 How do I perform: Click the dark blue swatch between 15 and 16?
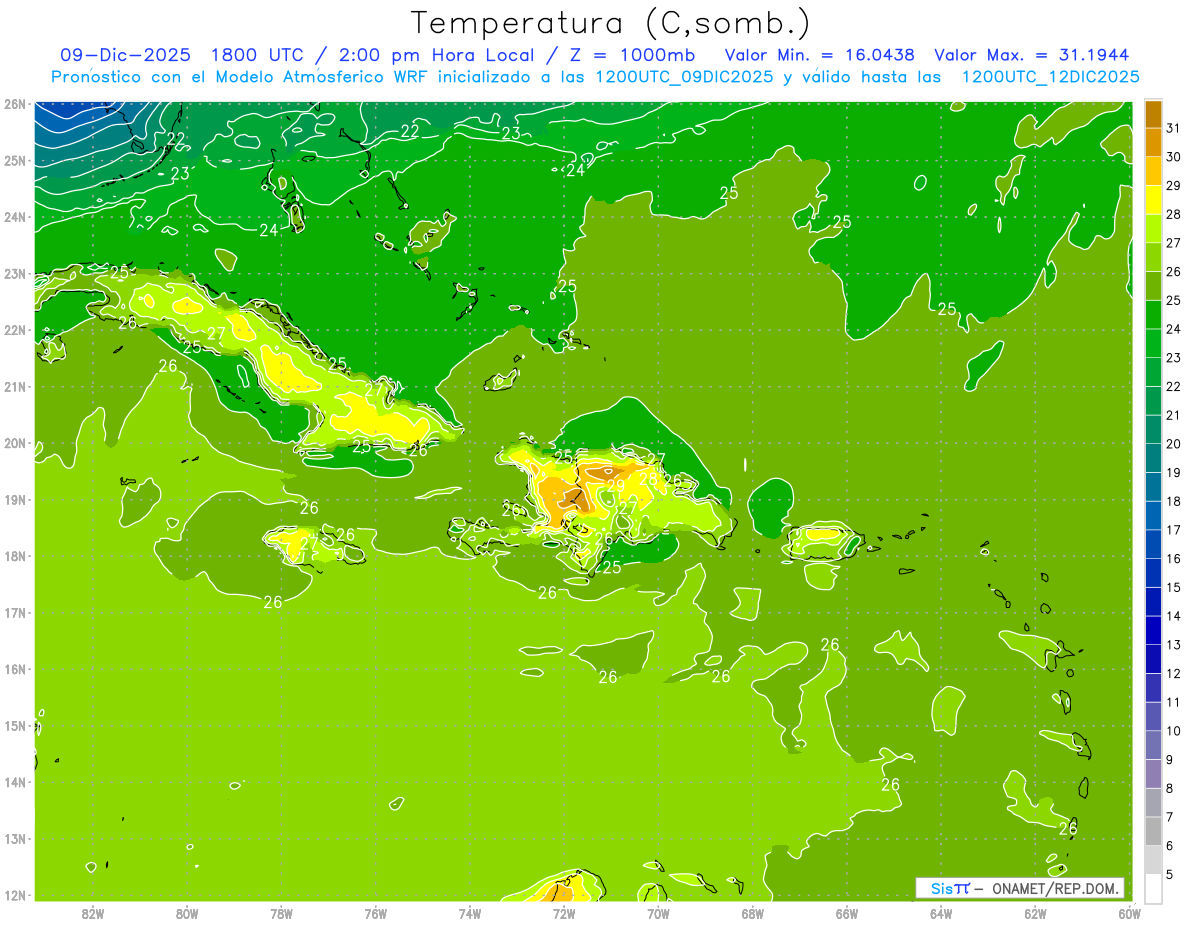(x=1154, y=573)
